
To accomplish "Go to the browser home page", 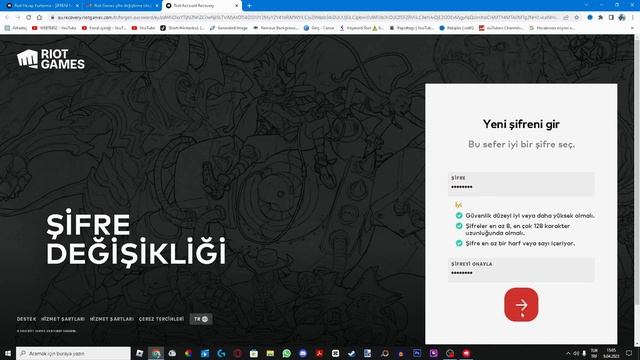I will tap(39, 18).
